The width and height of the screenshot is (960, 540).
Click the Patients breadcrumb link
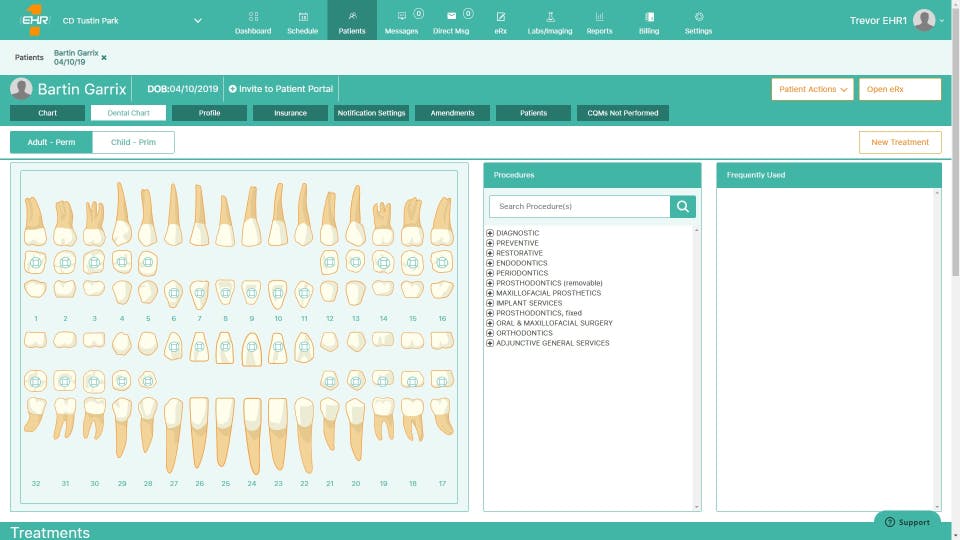click(x=29, y=58)
